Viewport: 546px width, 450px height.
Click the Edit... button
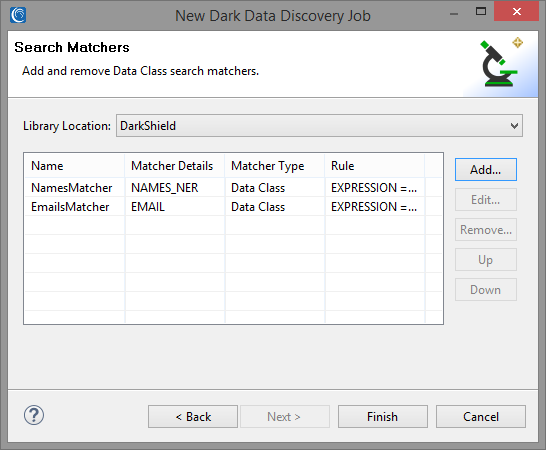click(x=485, y=200)
